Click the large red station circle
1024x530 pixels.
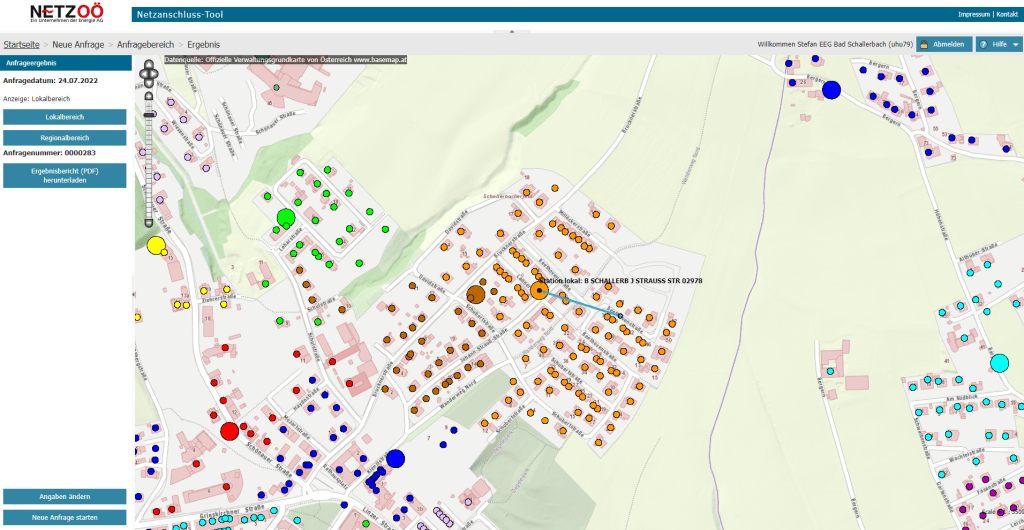tap(229, 431)
